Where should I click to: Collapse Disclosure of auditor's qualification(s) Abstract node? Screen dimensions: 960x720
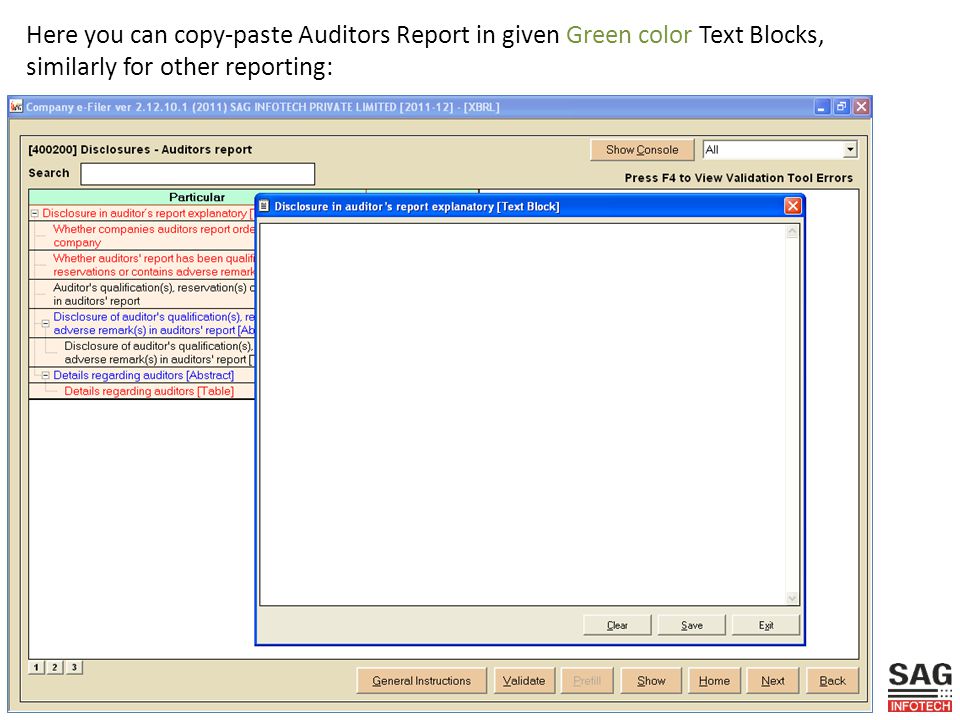click(45, 323)
